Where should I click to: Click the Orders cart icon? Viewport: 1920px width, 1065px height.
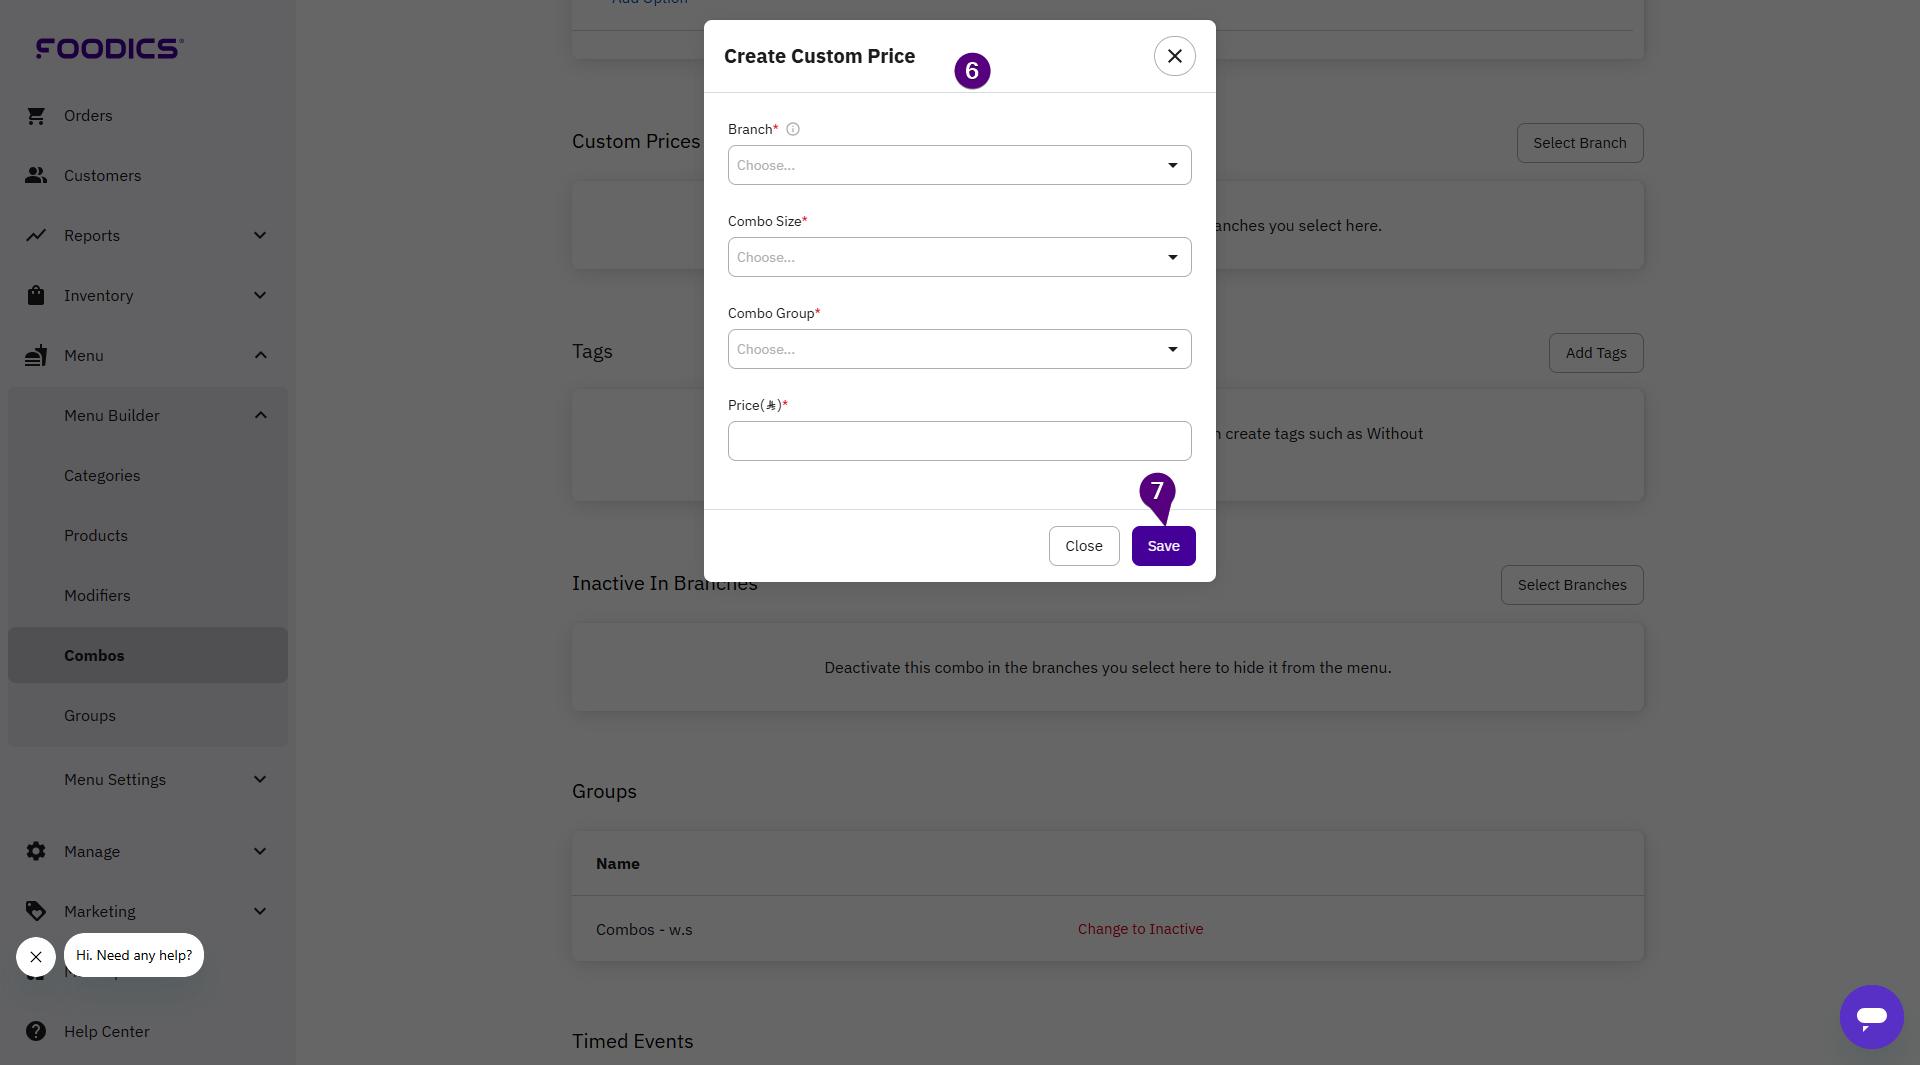click(x=36, y=116)
